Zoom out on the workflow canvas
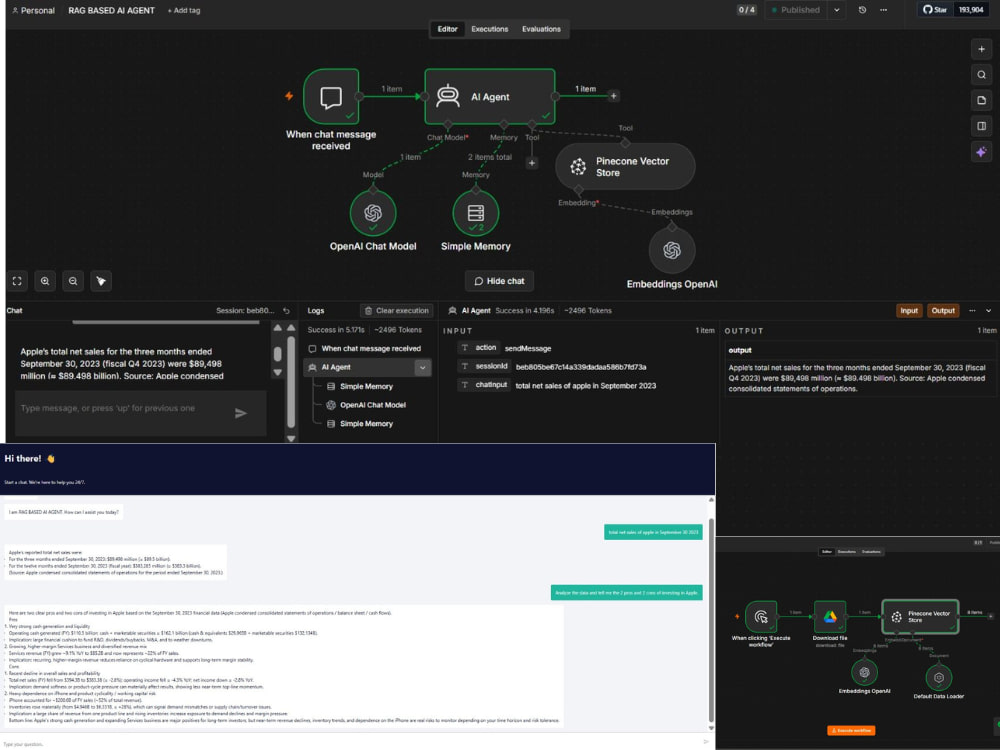This screenshot has width=1000, height=750. coord(73,281)
